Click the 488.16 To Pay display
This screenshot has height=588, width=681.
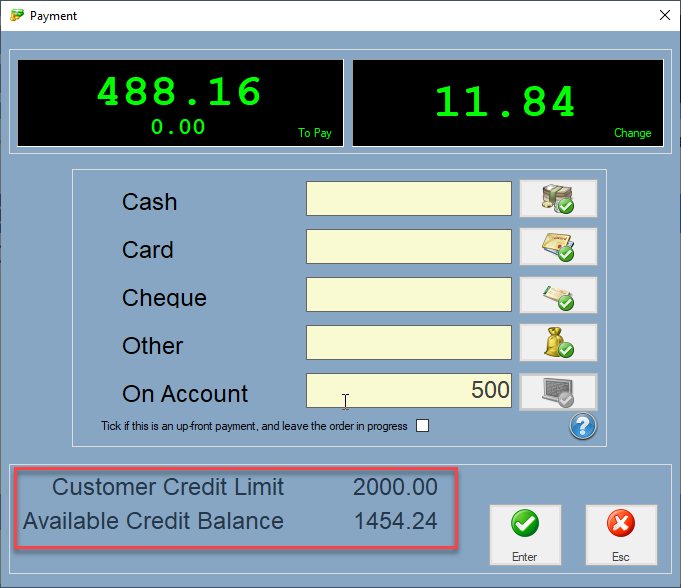point(180,104)
